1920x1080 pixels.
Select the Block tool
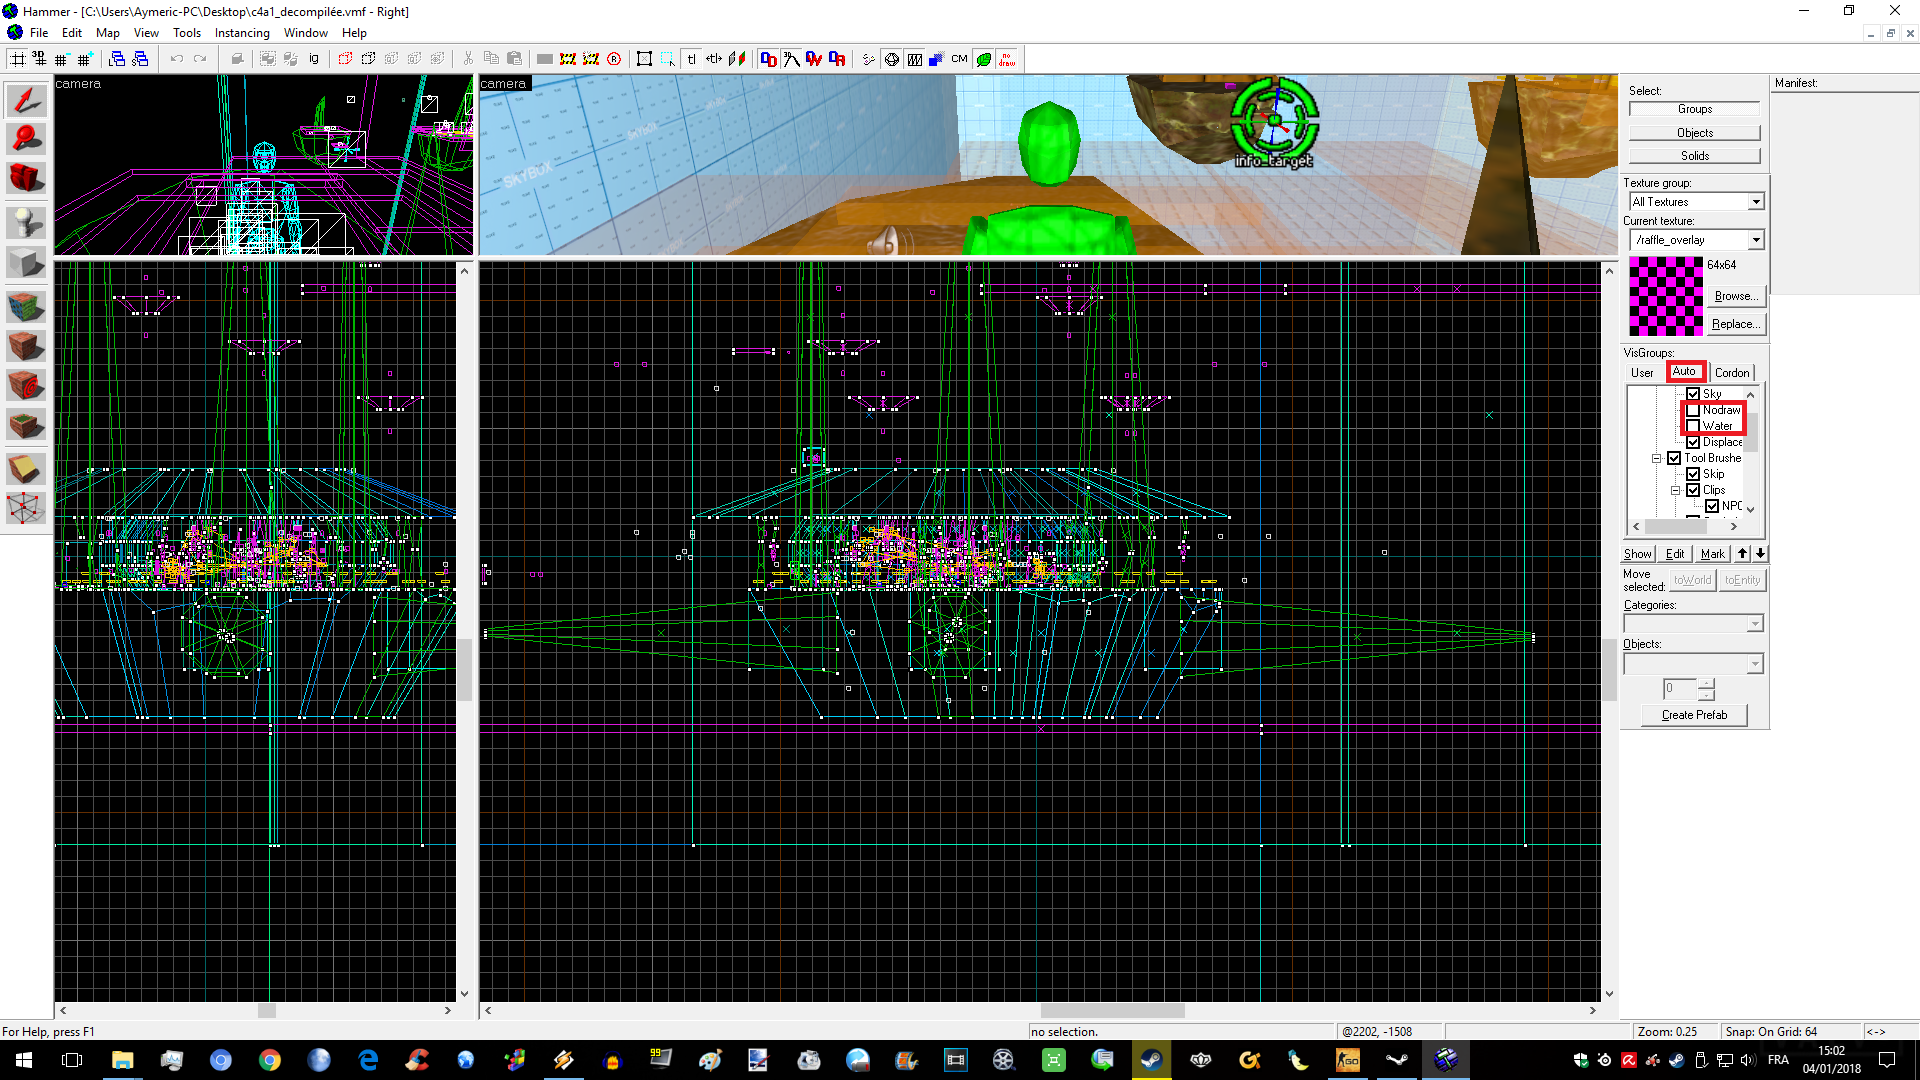click(26, 263)
